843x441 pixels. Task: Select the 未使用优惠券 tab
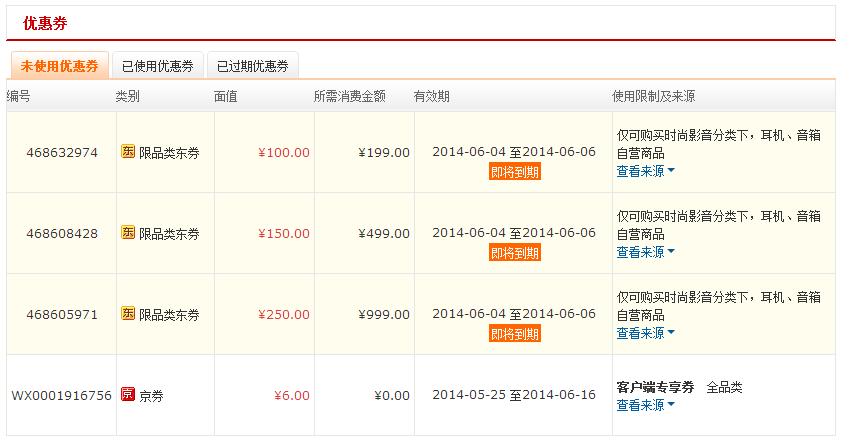[59, 66]
